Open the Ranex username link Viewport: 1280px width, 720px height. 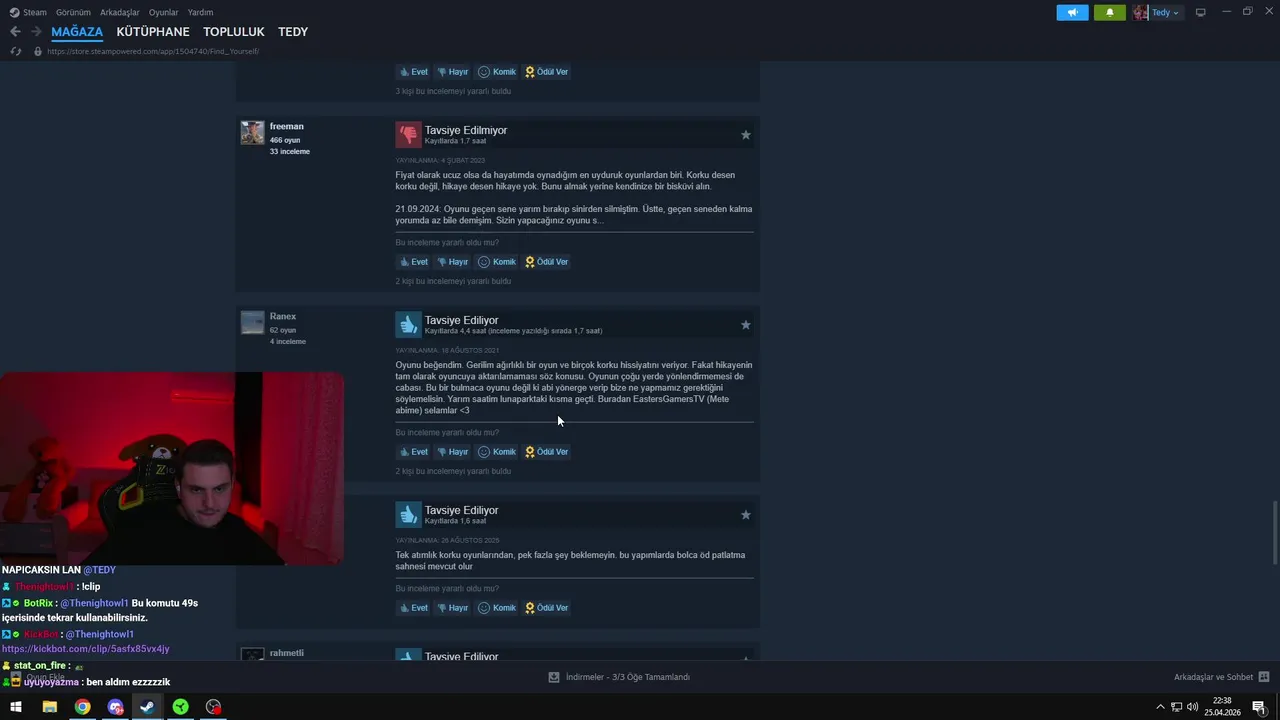coord(283,316)
